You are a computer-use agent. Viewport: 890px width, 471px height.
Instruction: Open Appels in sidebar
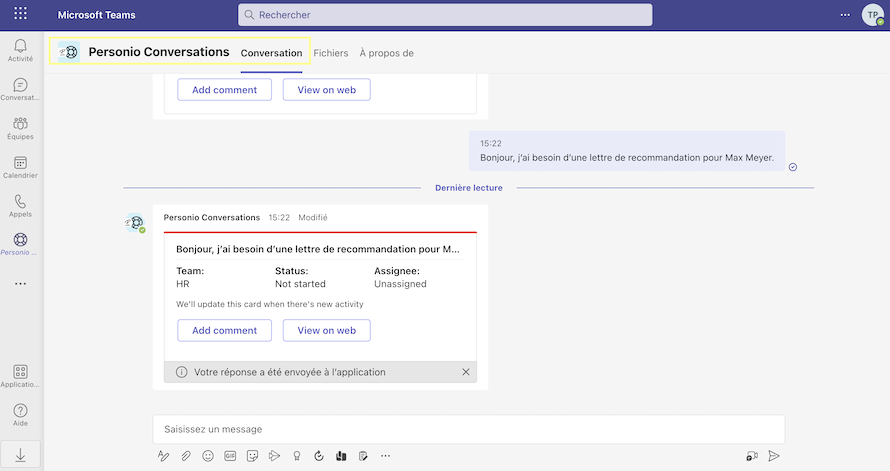[20, 206]
